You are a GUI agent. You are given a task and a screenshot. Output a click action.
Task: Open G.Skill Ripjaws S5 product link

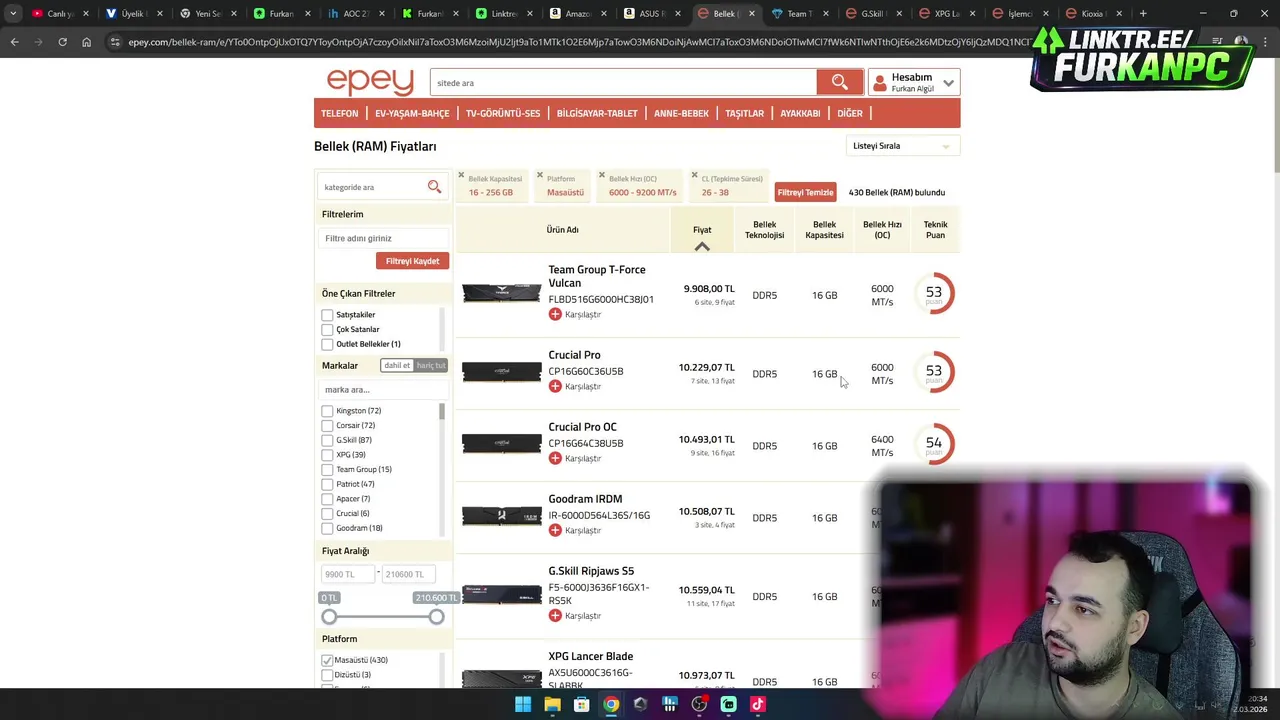[591, 571]
